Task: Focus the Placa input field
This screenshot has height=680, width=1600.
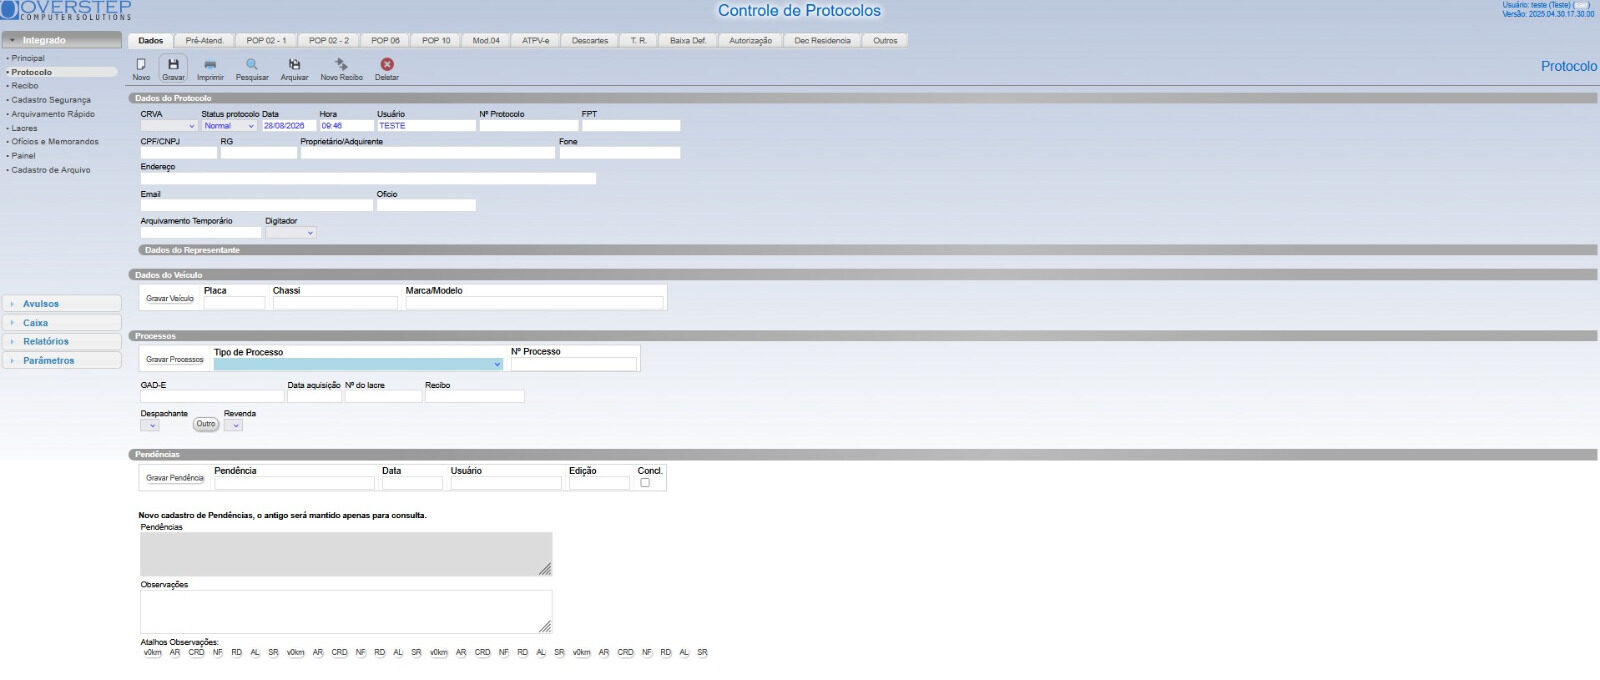Action: [234, 303]
